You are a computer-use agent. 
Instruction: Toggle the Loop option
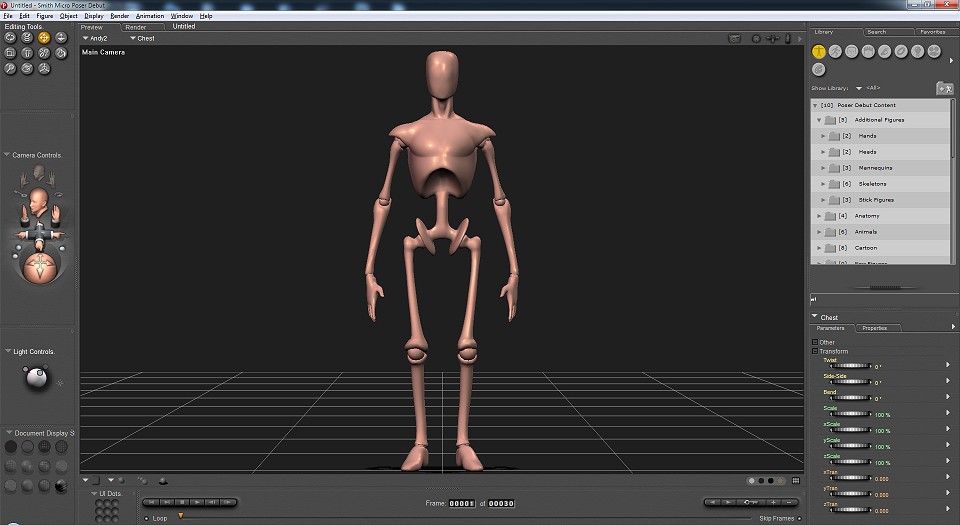click(x=147, y=518)
